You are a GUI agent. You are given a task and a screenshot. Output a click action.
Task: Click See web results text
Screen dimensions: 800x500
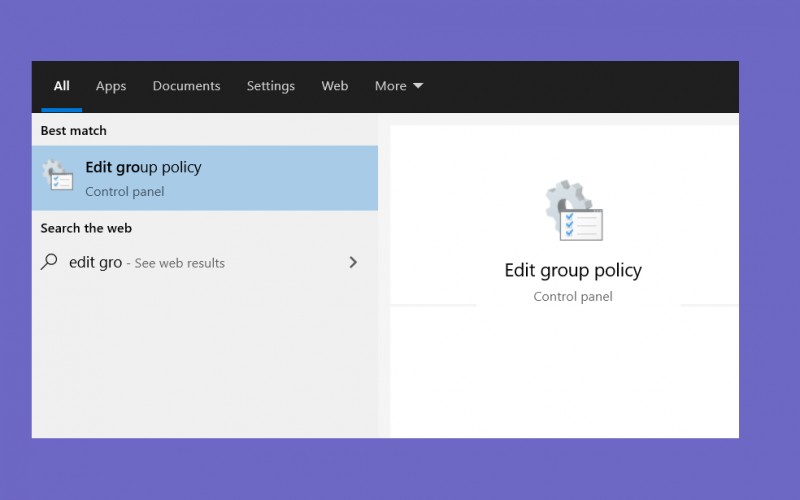point(180,263)
